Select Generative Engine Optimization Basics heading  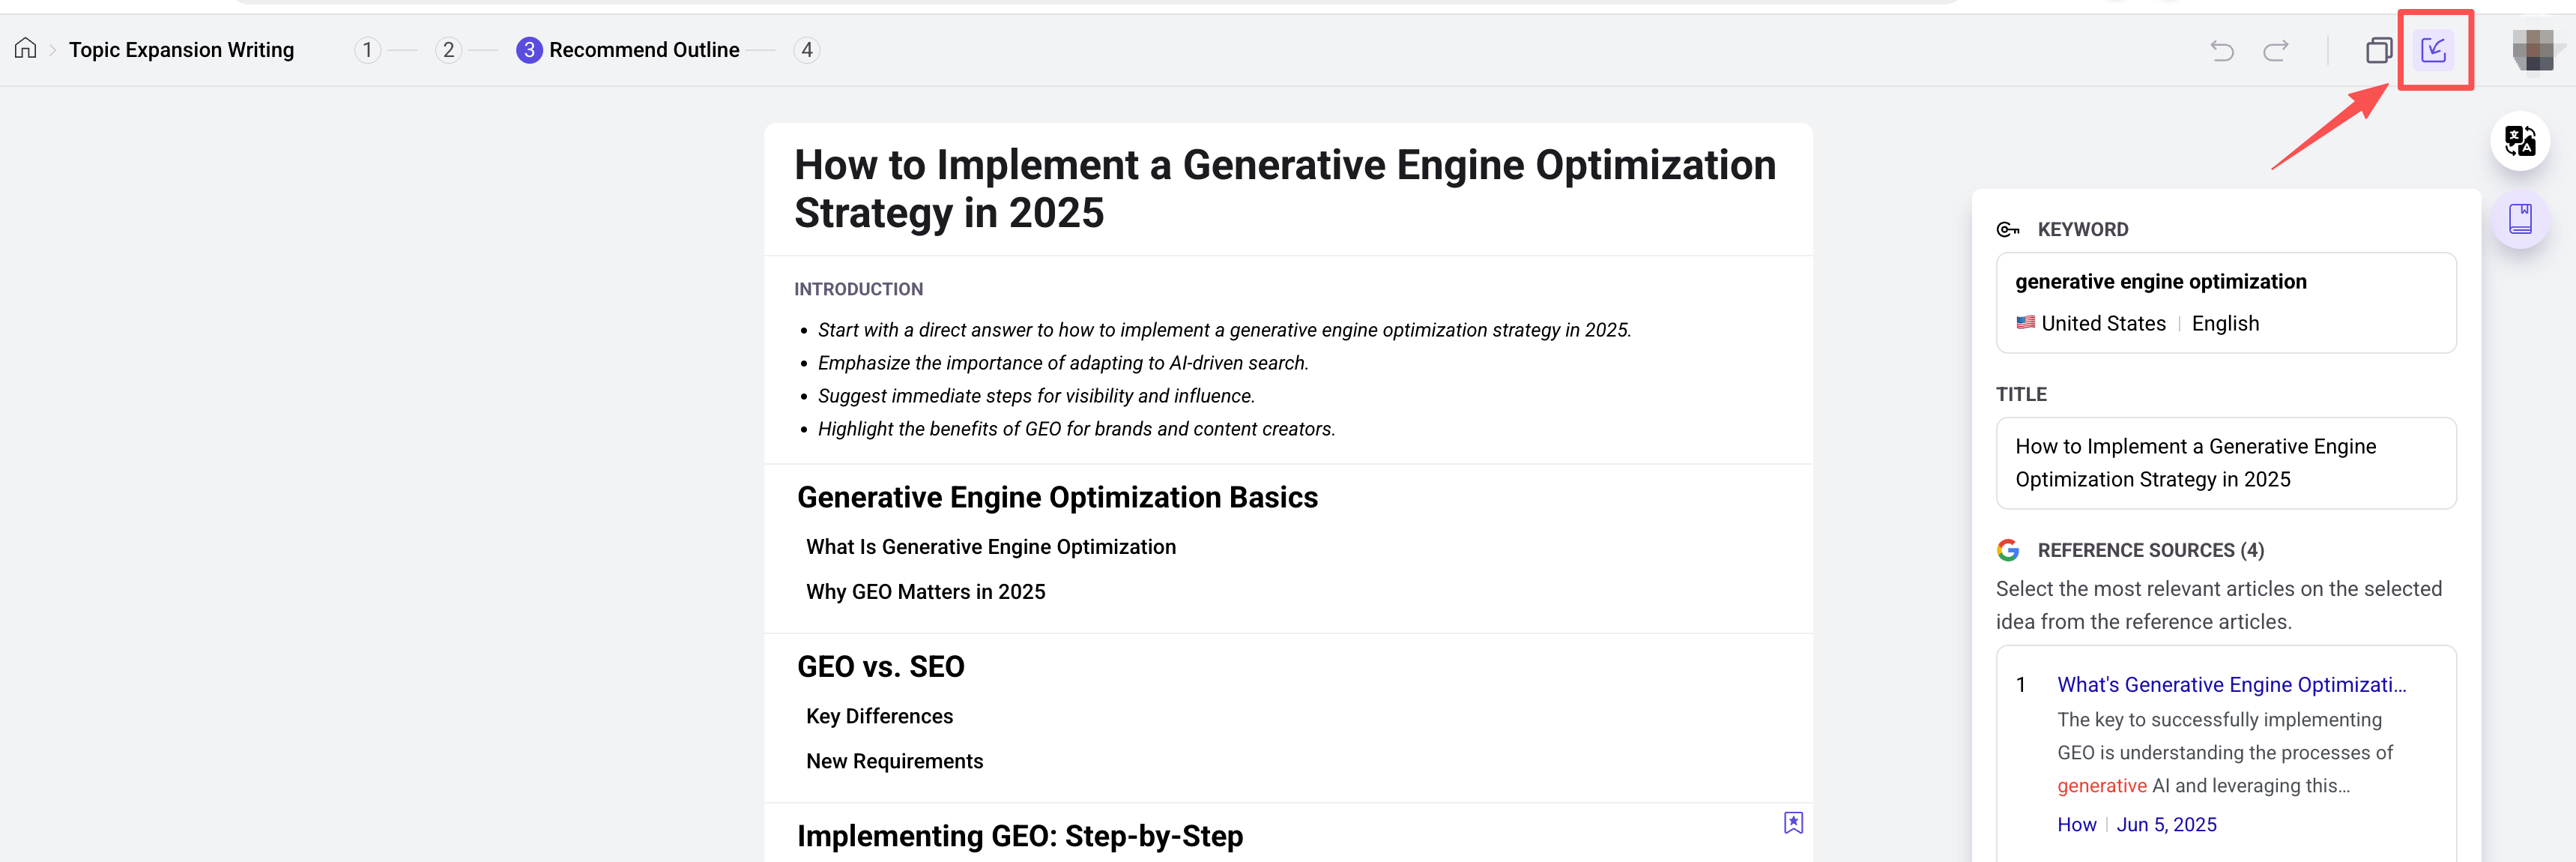point(1057,497)
